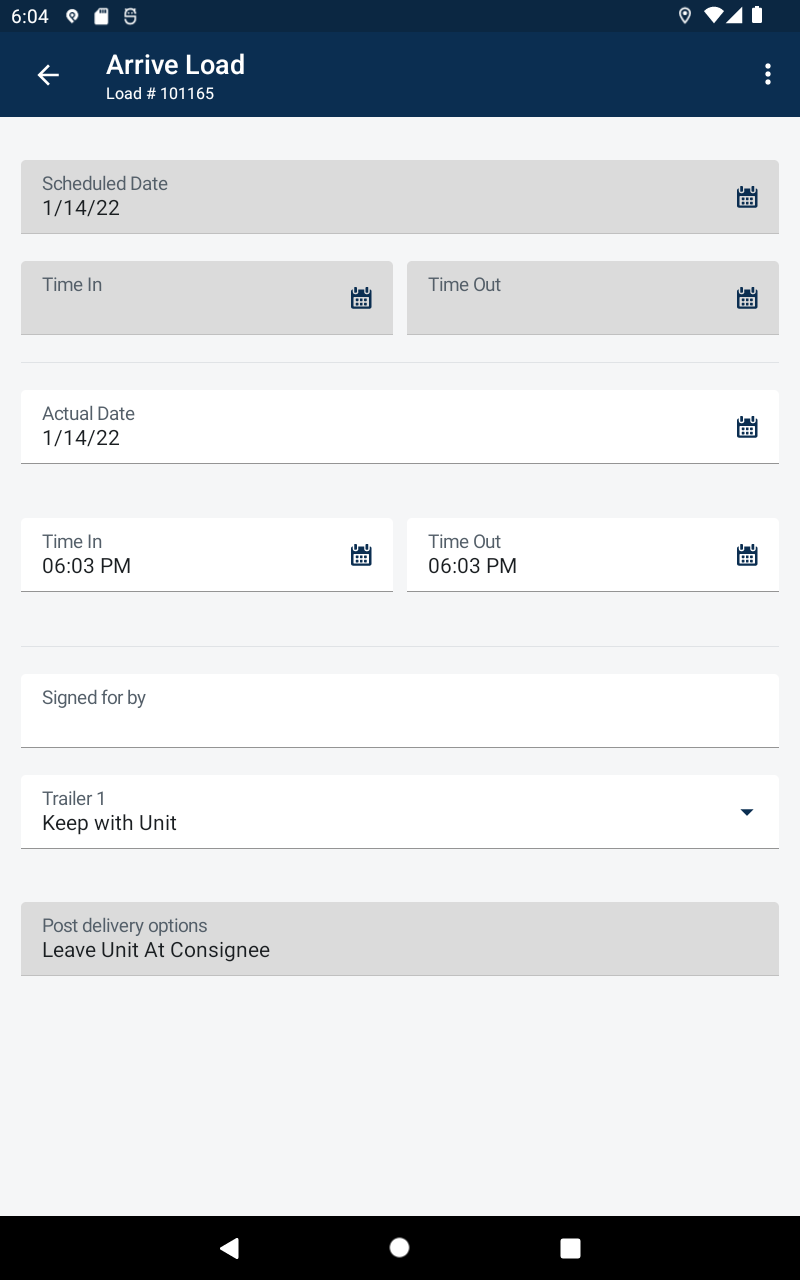Select Keep with Unit trailer option

(109, 823)
